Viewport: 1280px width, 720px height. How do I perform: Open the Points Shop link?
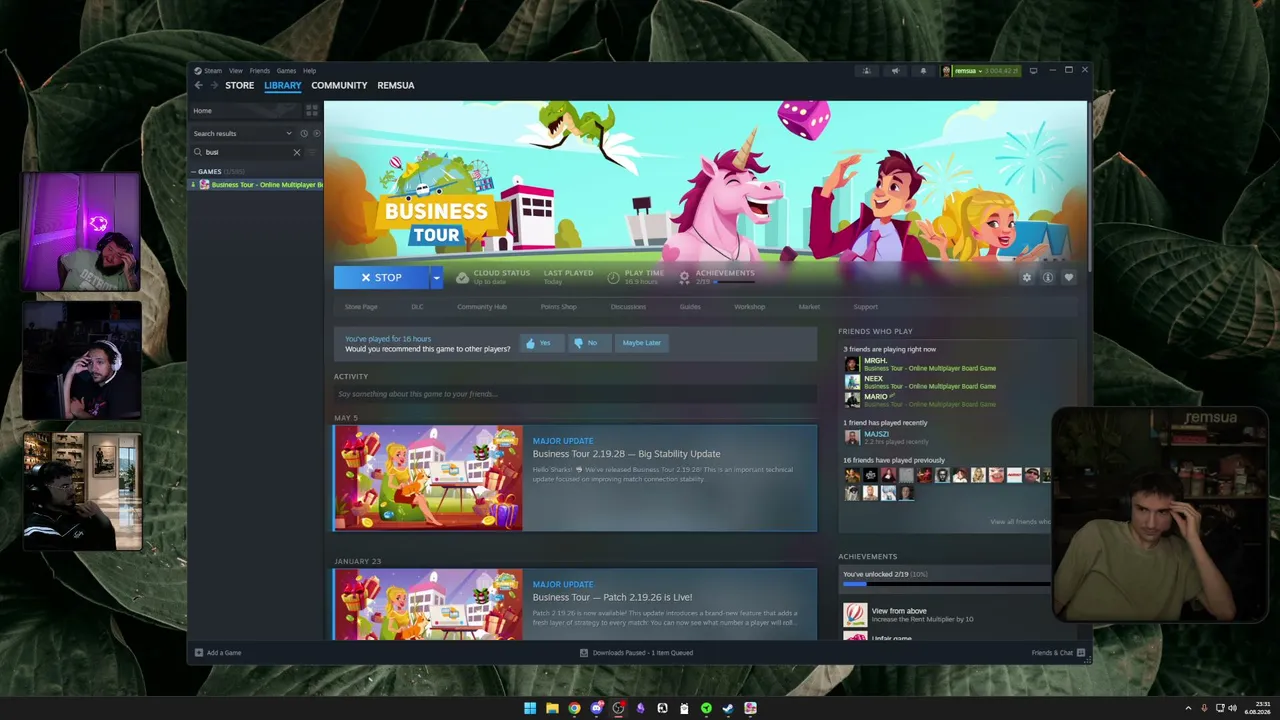pos(558,307)
